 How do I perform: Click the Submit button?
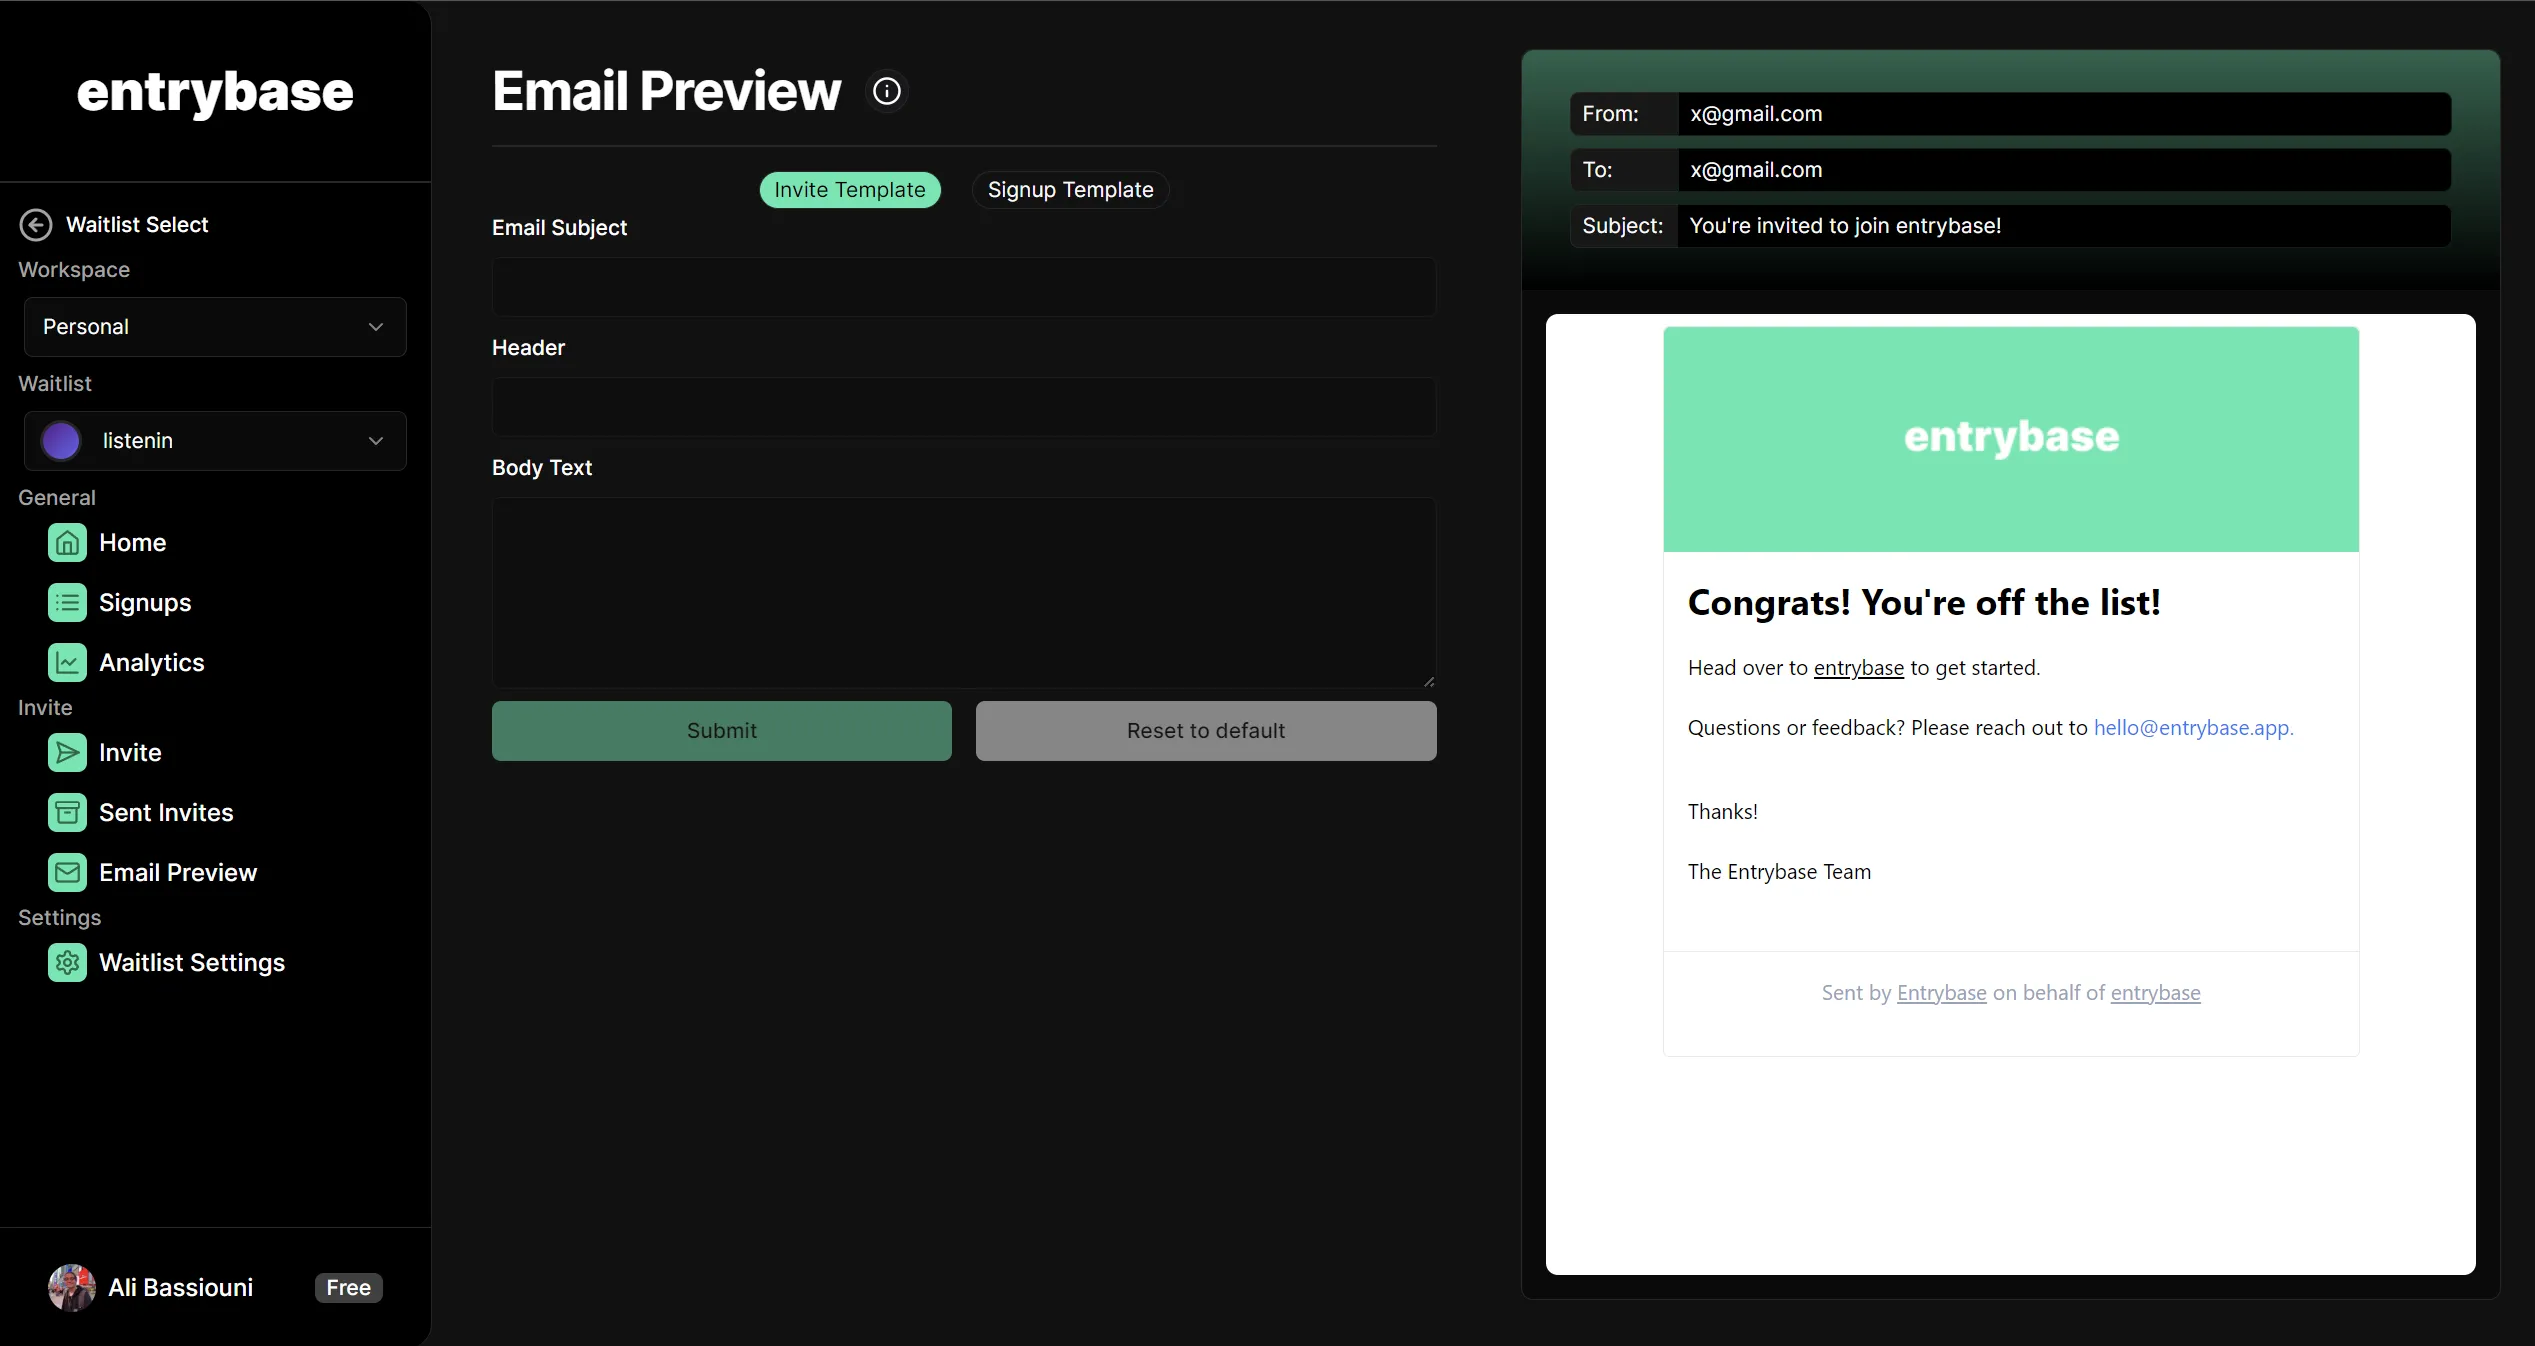coord(721,731)
